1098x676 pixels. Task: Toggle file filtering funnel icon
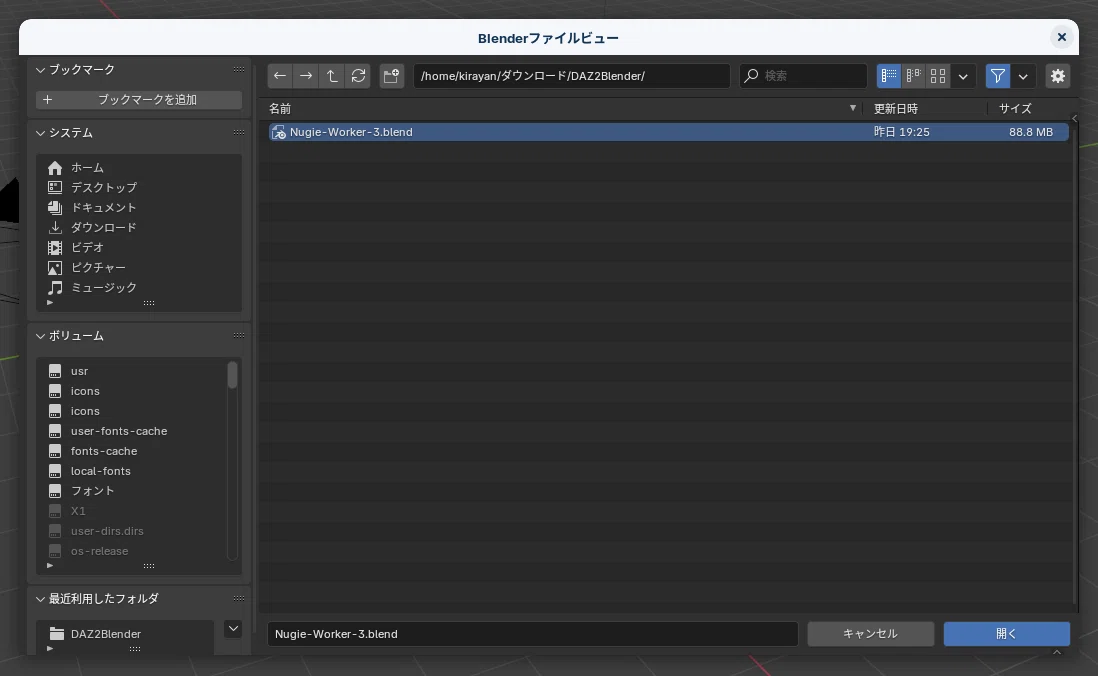click(x=998, y=76)
